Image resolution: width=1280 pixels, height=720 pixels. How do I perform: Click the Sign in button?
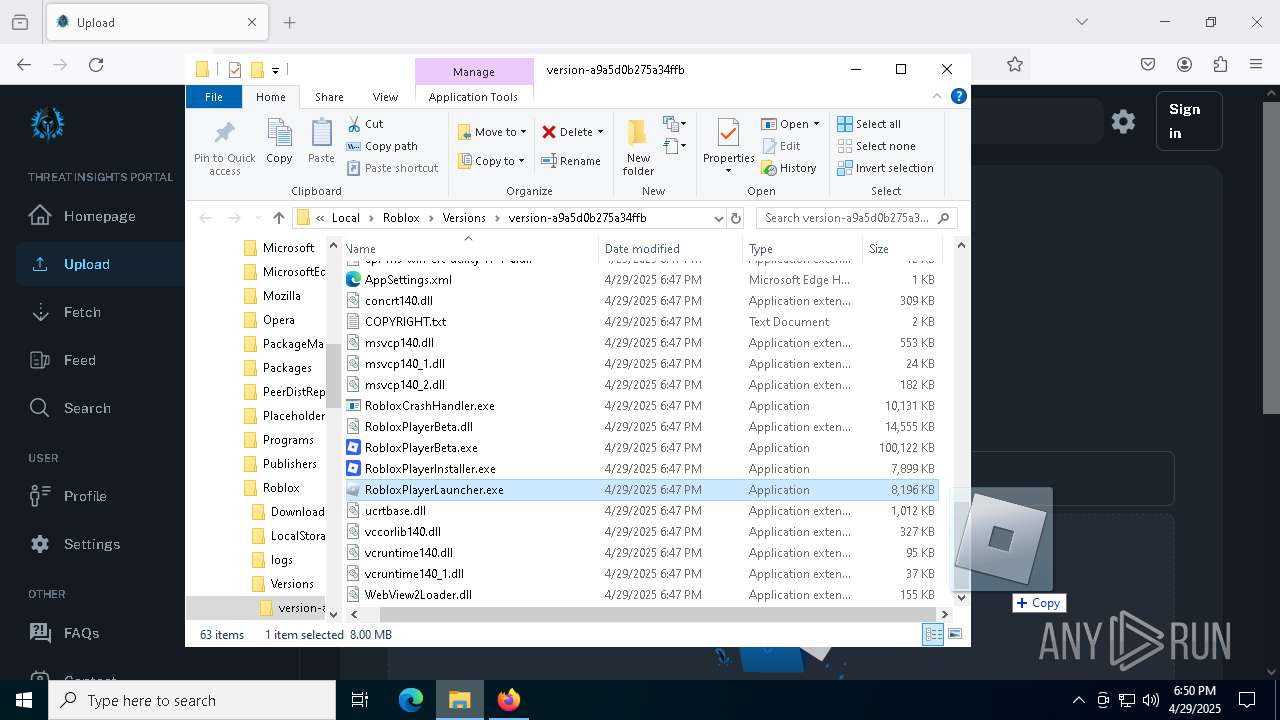tap(1188, 121)
